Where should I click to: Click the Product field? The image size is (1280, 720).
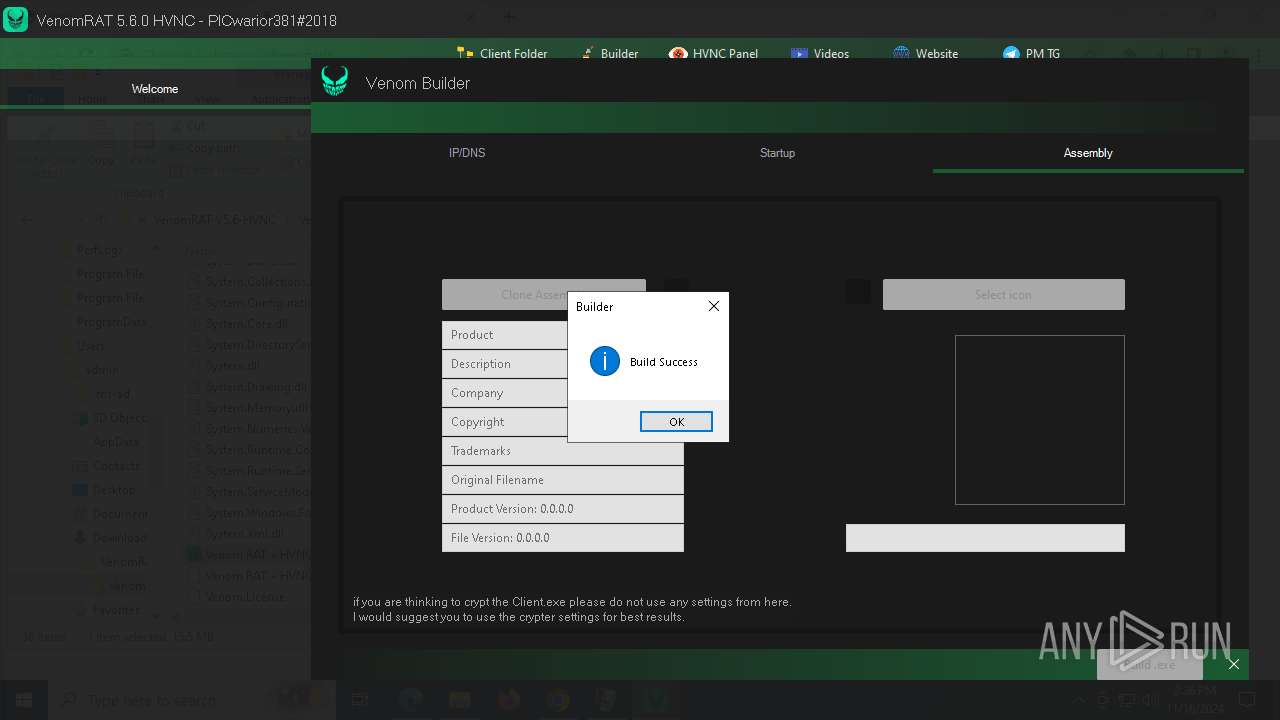click(563, 335)
